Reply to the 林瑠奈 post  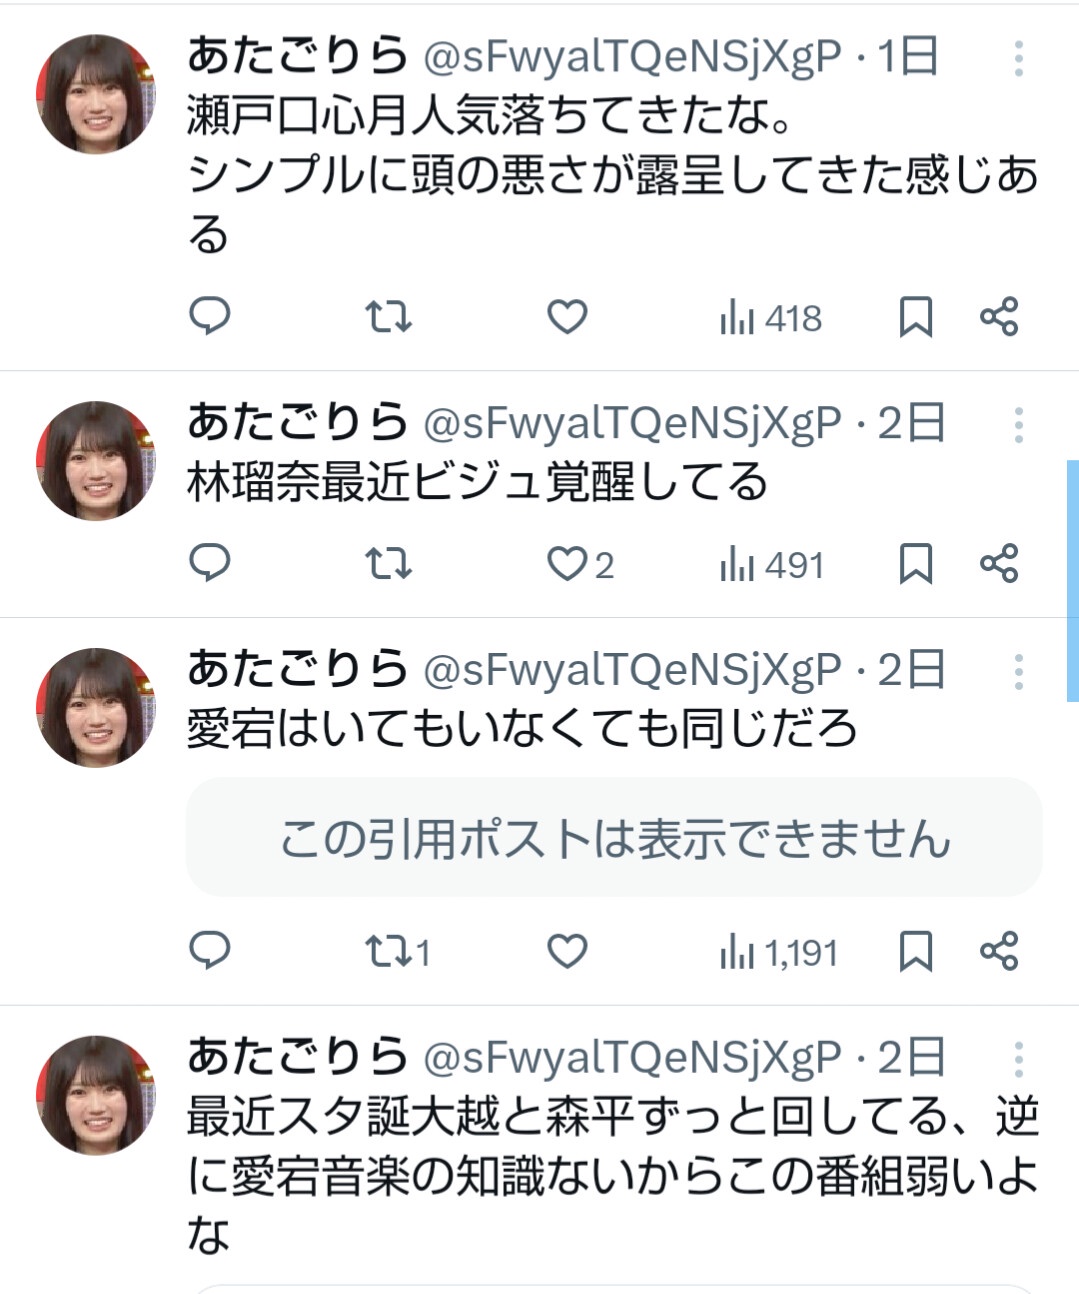210,564
